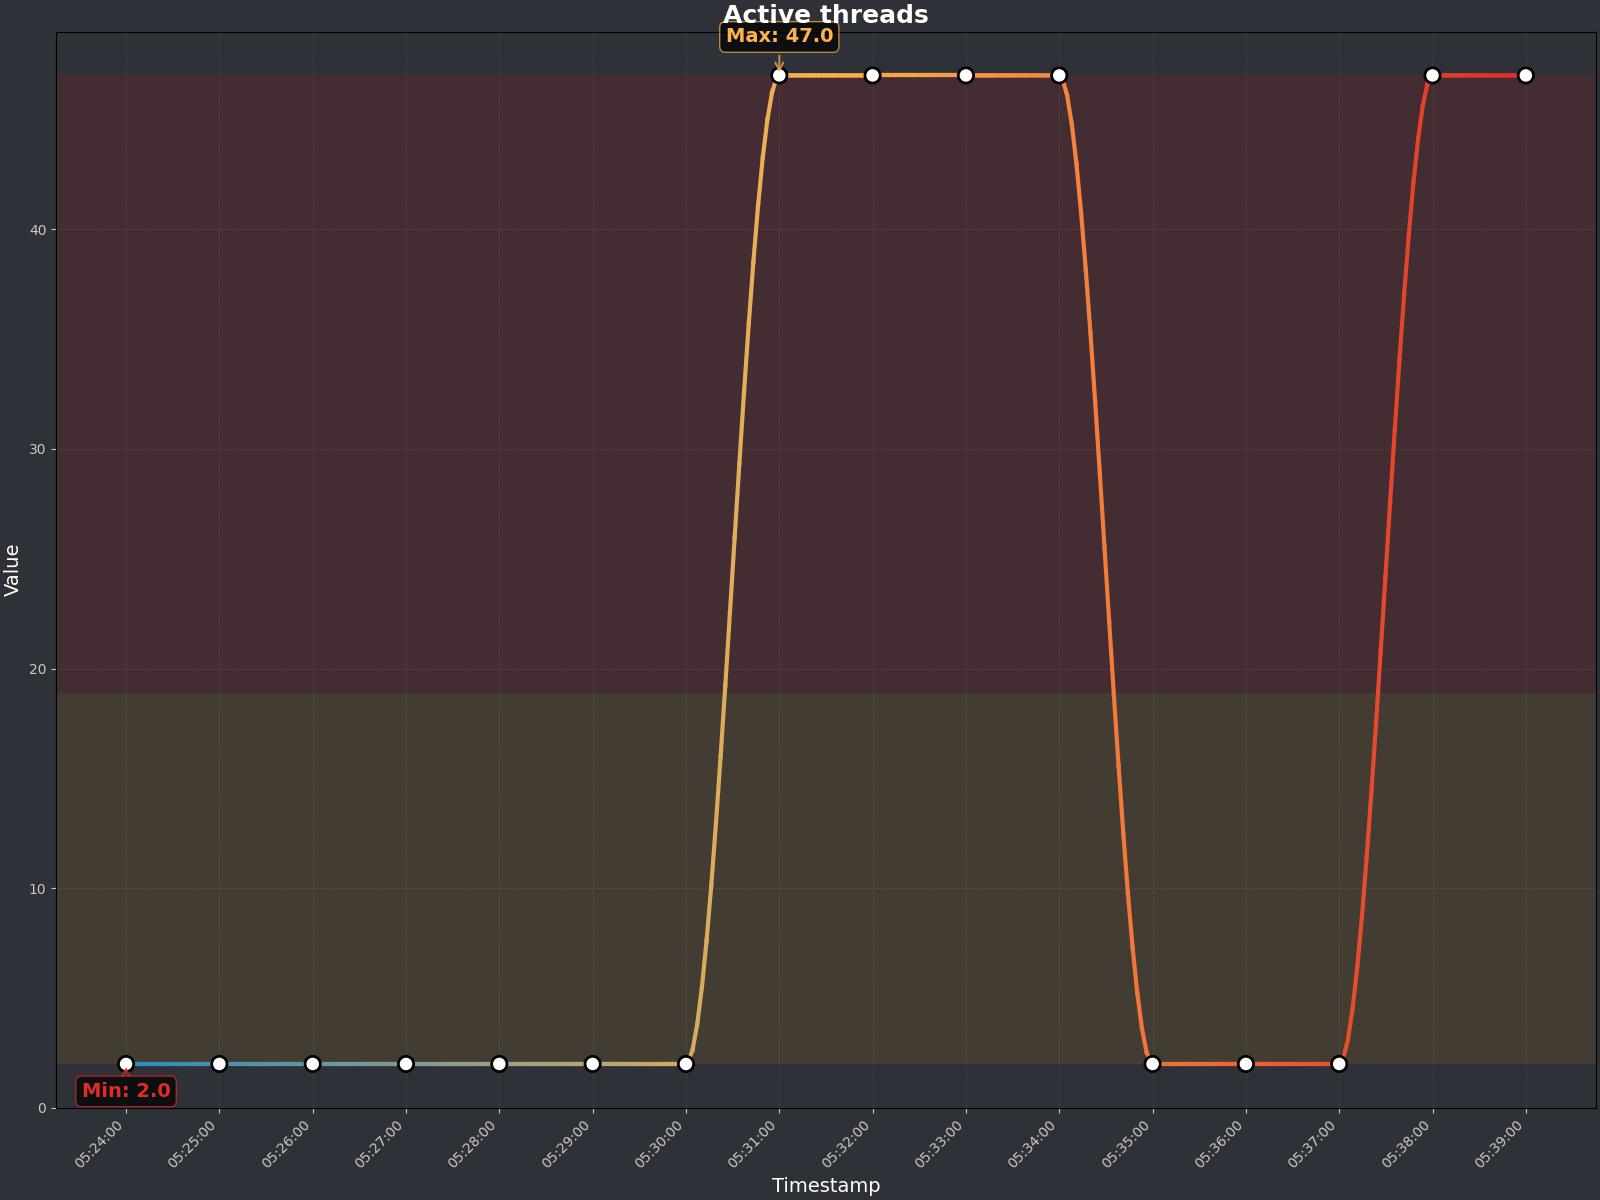Click the 'Value' y-axis label

pos(12,570)
